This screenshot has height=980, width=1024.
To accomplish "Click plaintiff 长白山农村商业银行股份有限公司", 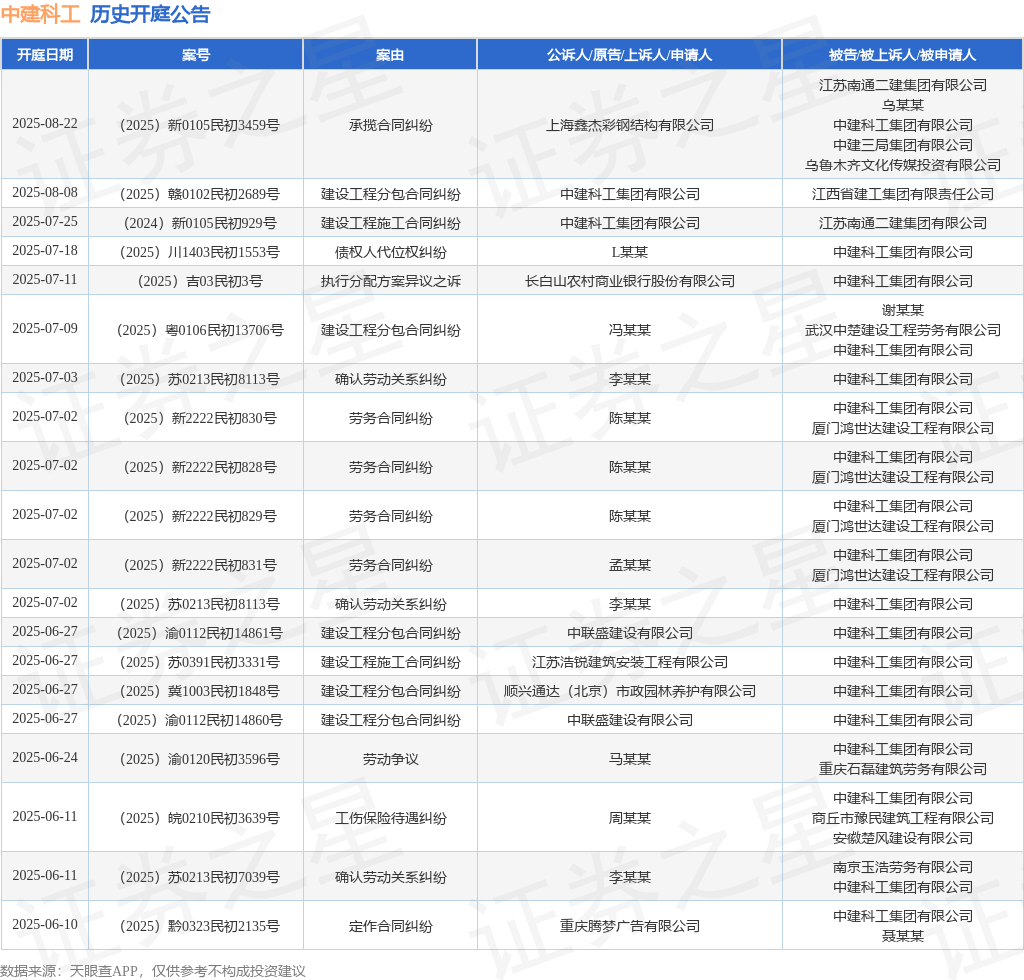I will coord(630,281).
